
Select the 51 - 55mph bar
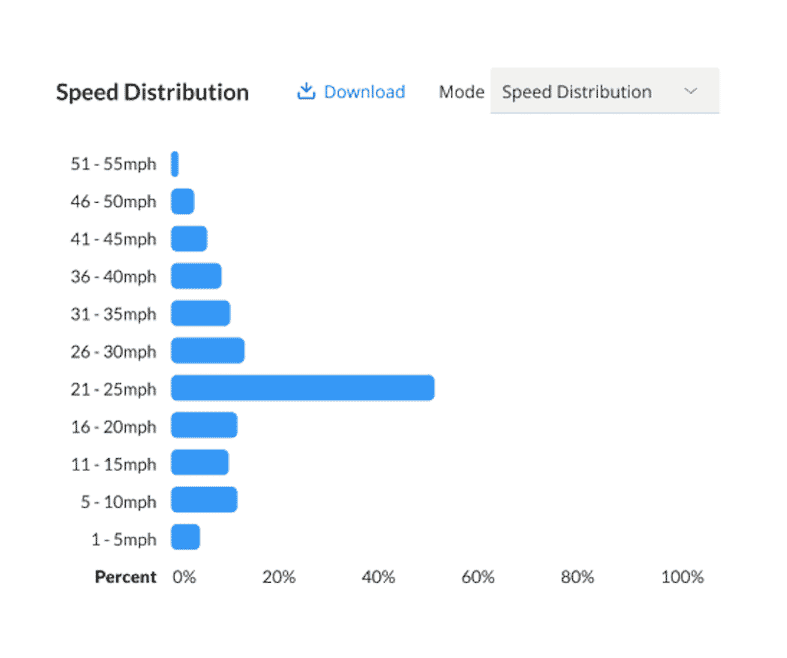coord(175,164)
